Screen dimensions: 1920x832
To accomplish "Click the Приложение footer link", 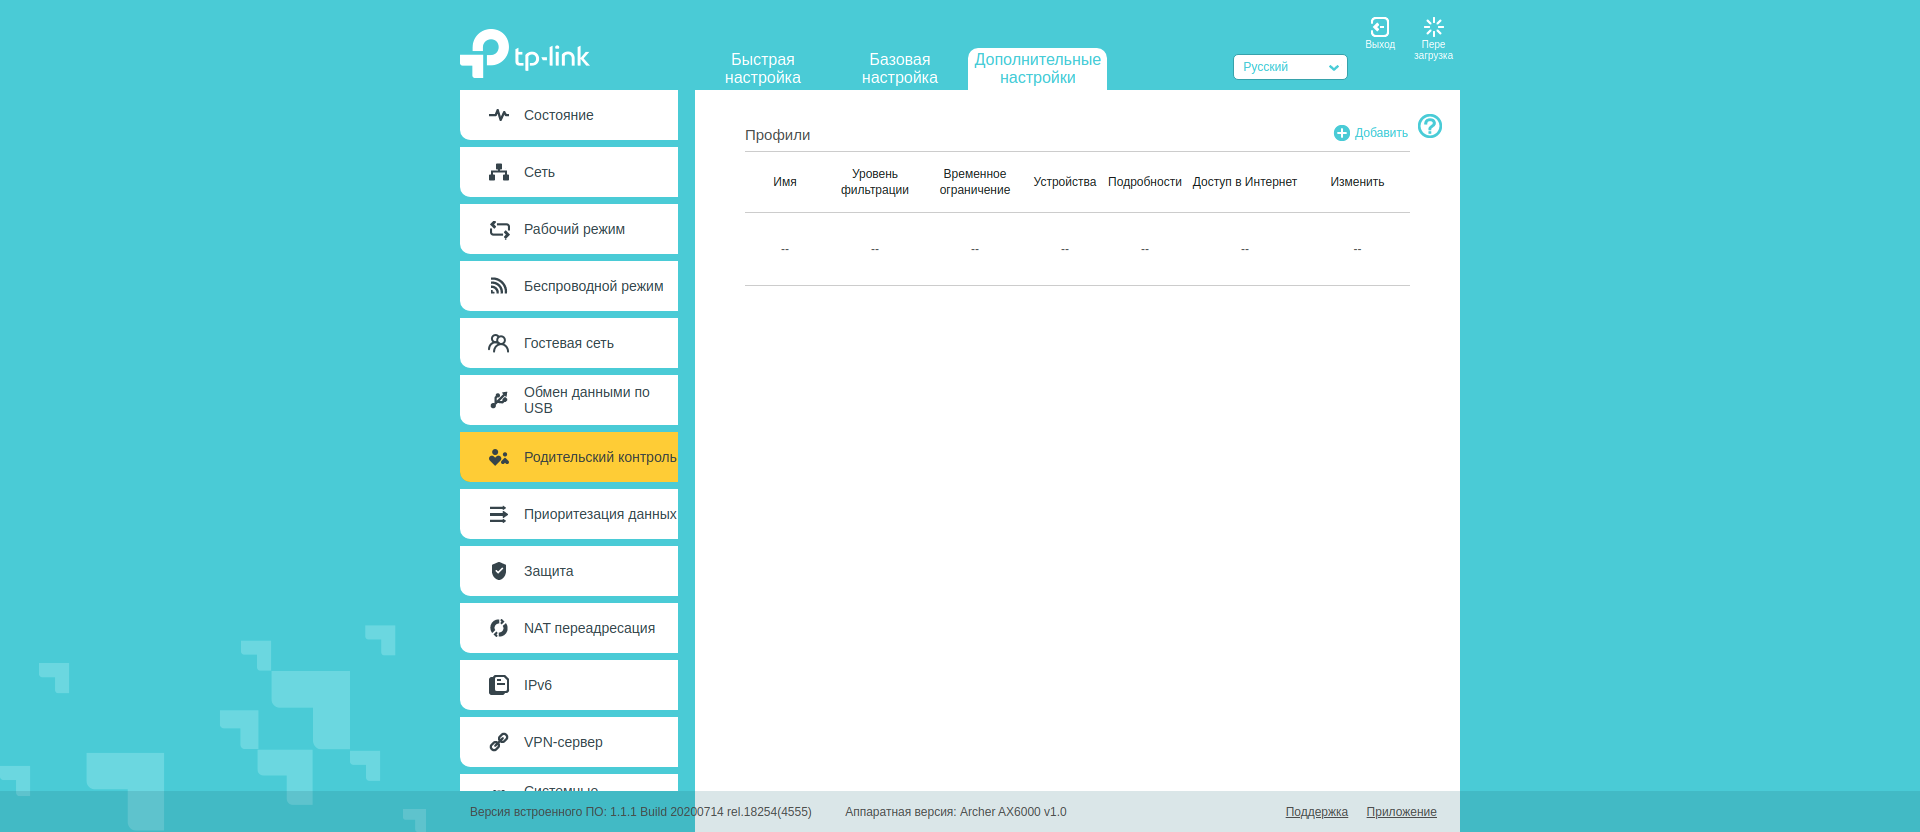I will click(1401, 812).
